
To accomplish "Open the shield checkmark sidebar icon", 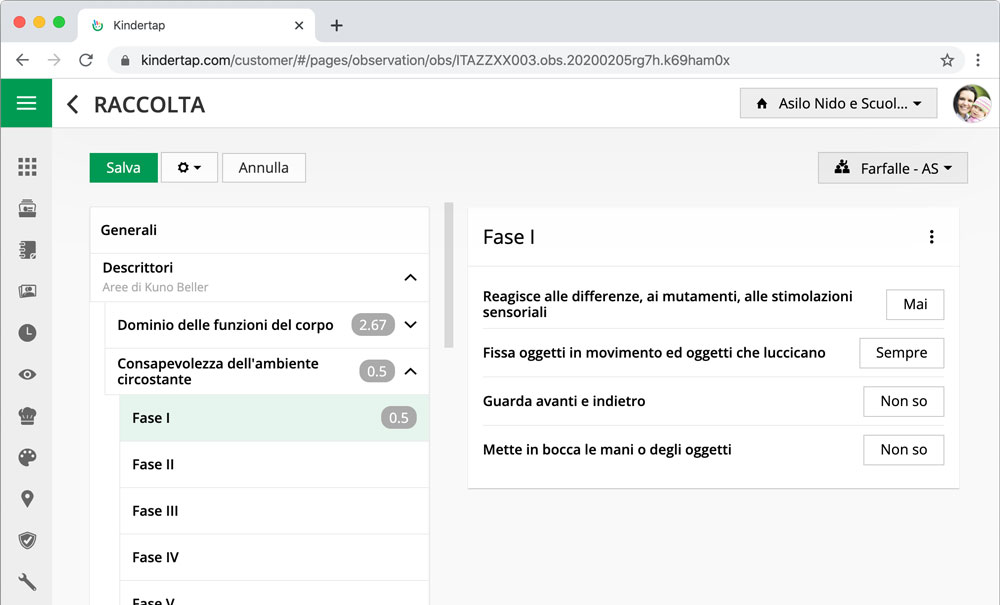I will click(x=27, y=541).
